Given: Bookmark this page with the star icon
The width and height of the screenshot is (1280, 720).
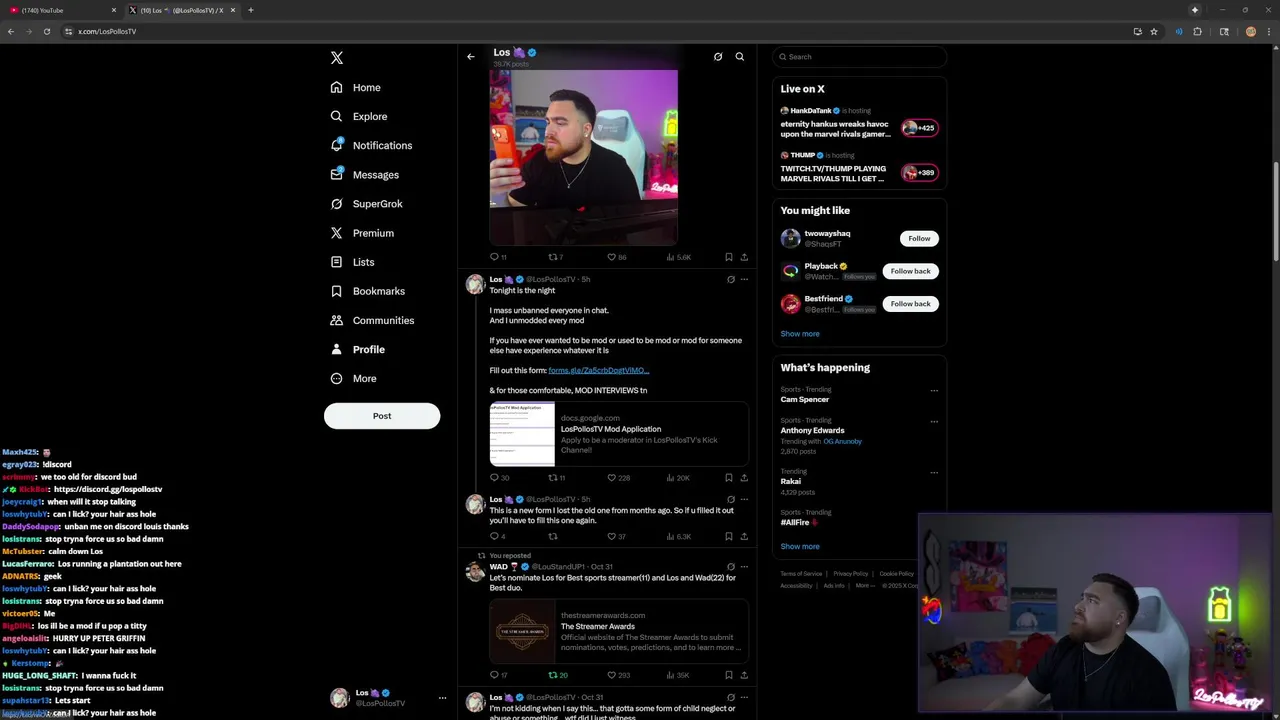Looking at the screenshot, I should coord(1154,31).
